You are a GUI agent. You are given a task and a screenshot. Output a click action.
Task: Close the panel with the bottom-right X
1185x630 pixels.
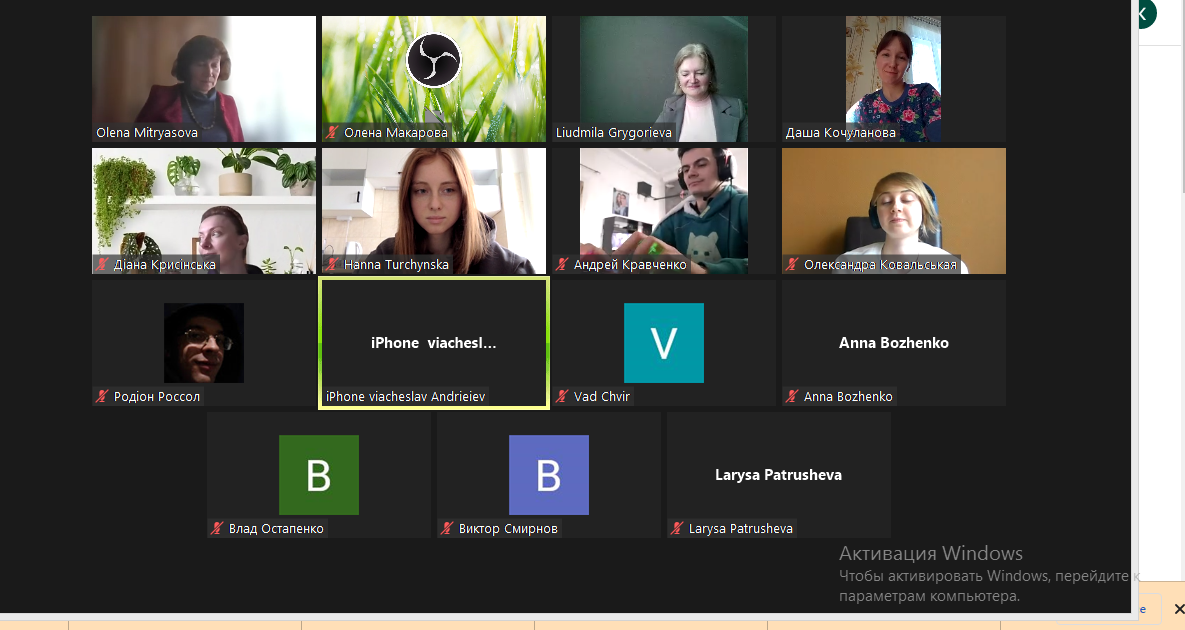[1178, 609]
